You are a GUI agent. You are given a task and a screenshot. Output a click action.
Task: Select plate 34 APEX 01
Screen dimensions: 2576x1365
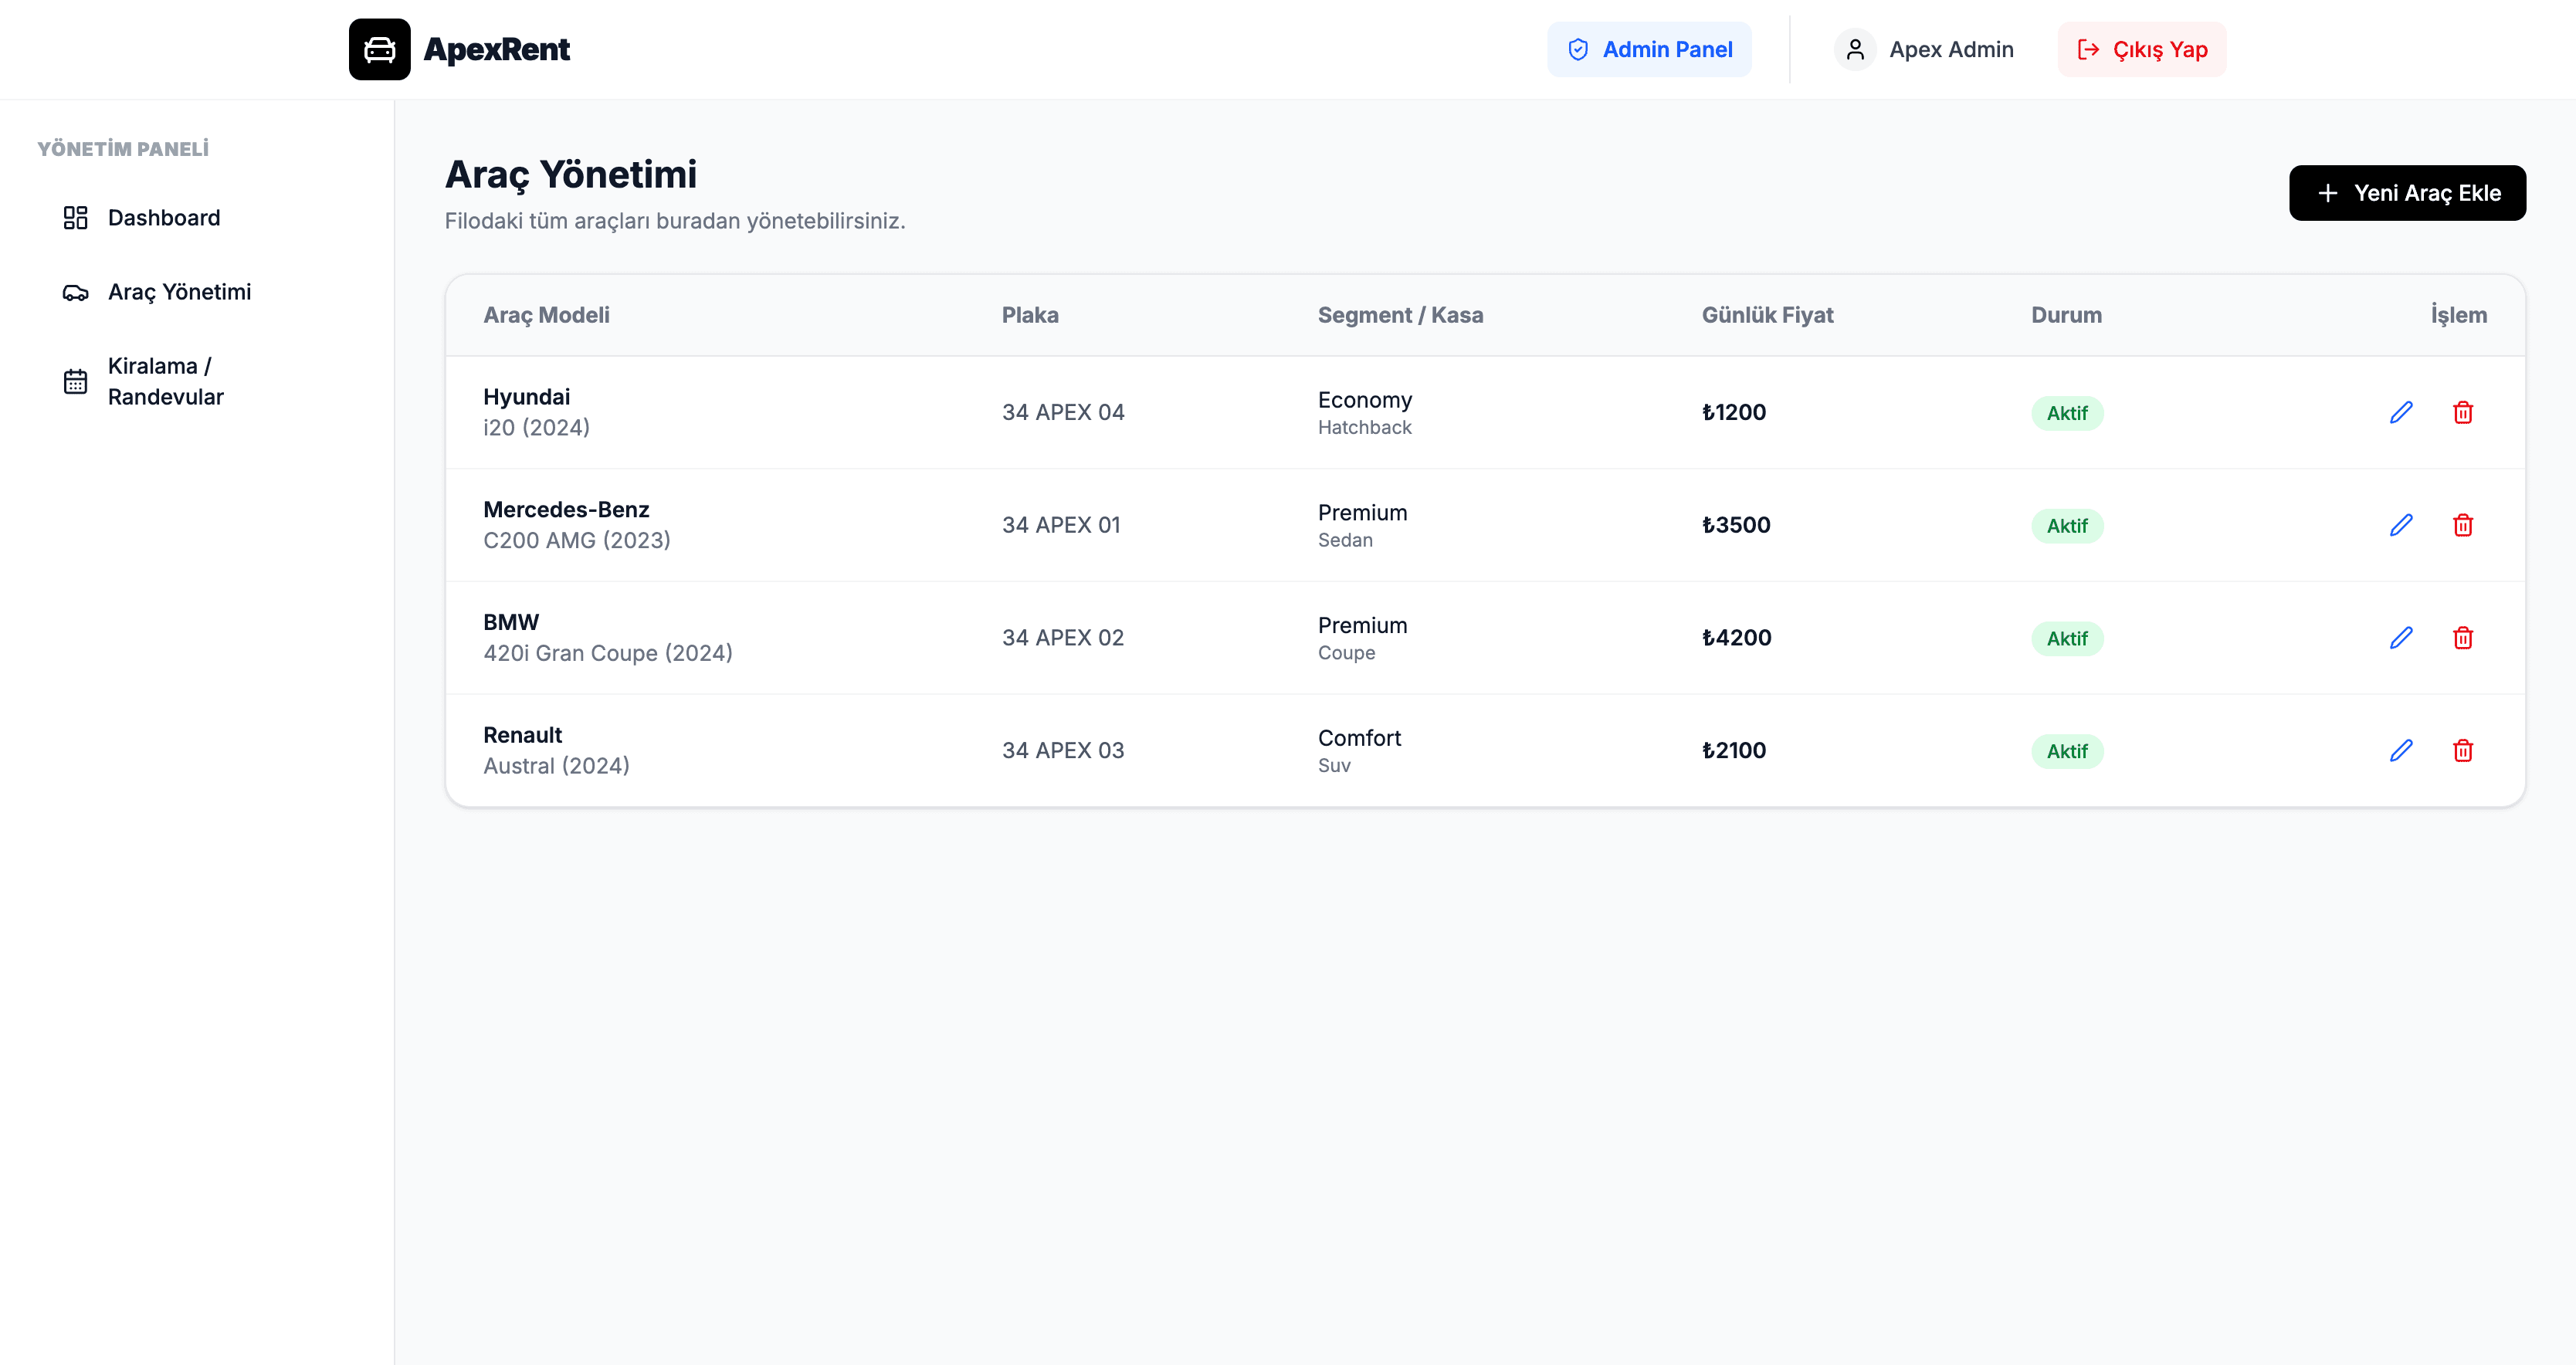click(1061, 525)
